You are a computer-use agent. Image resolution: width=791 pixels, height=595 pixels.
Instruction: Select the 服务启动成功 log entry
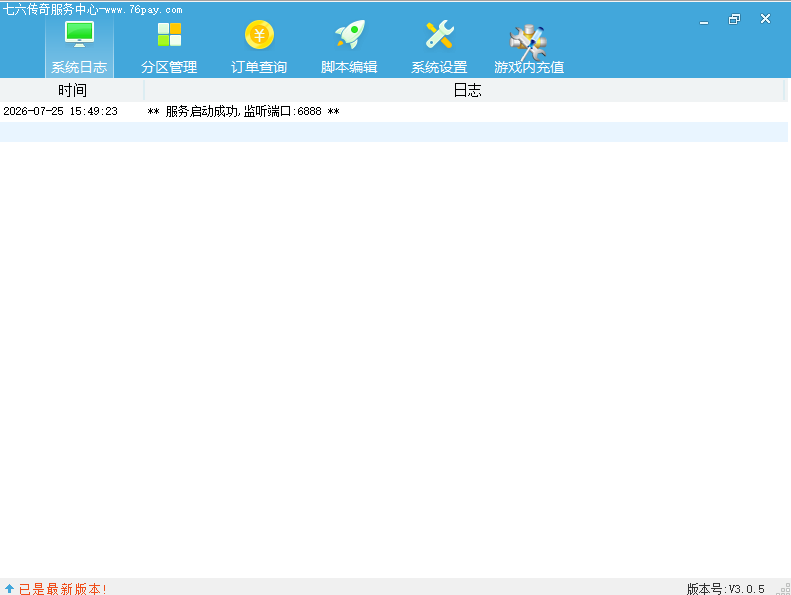click(x=243, y=112)
